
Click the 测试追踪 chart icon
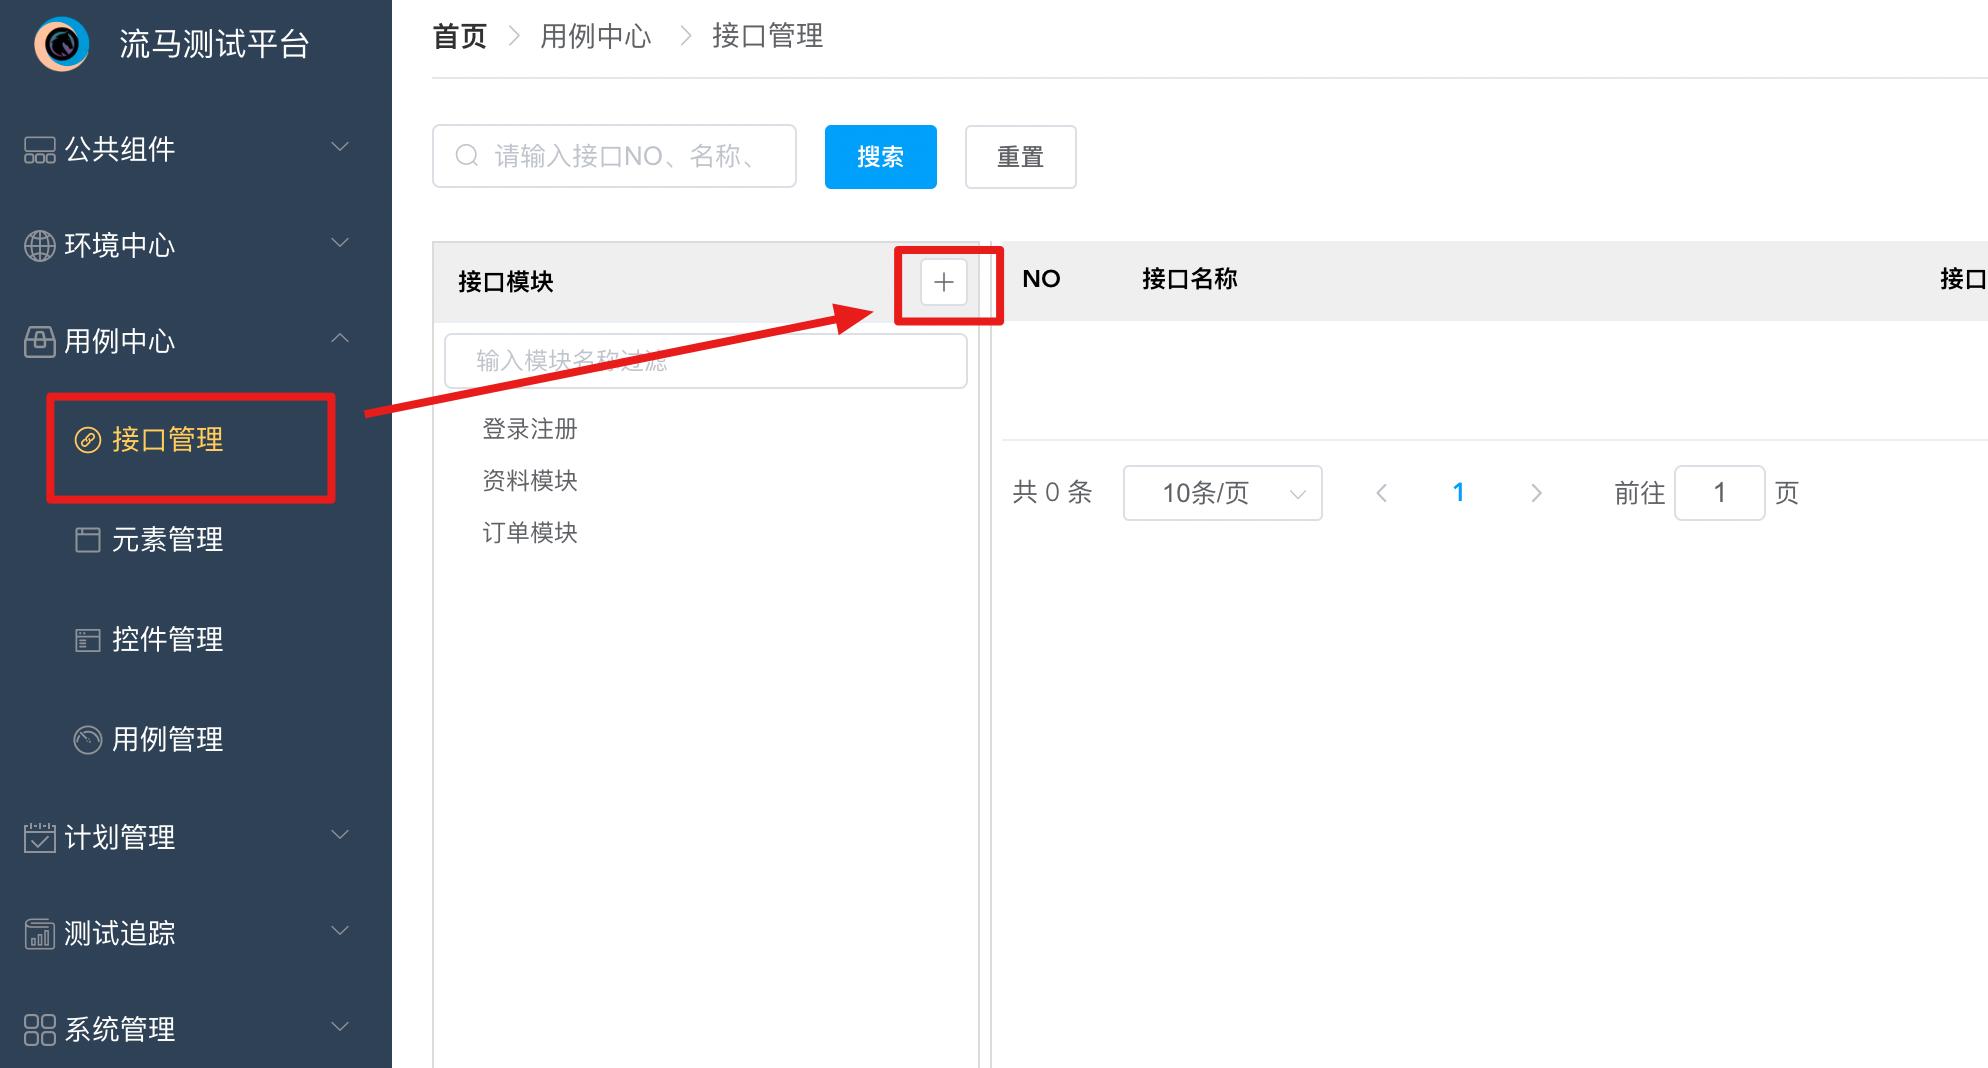[38, 932]
